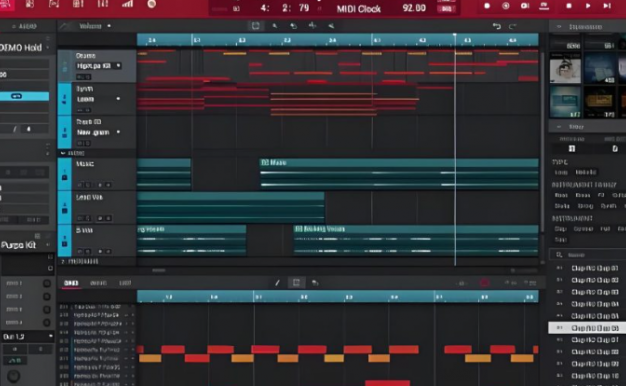
Task: Select pencil draw tool in piano roll toolbar
Action: 277,283
